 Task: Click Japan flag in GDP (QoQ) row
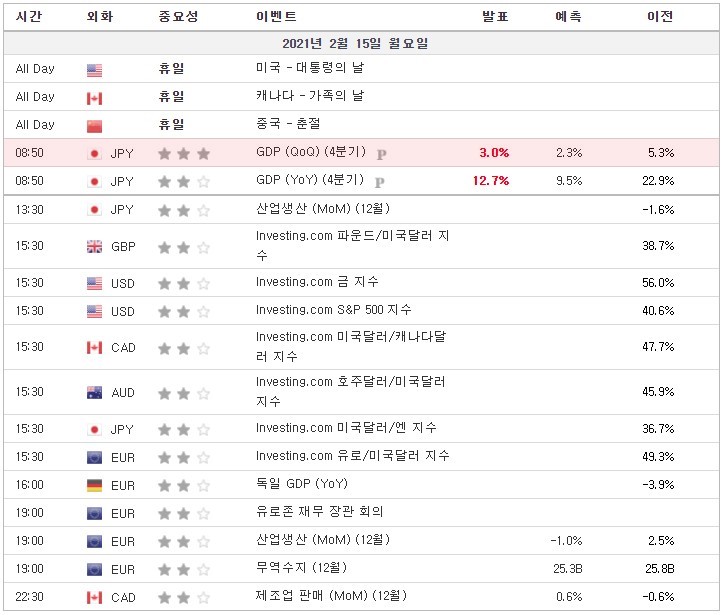(x=94, y=154)
